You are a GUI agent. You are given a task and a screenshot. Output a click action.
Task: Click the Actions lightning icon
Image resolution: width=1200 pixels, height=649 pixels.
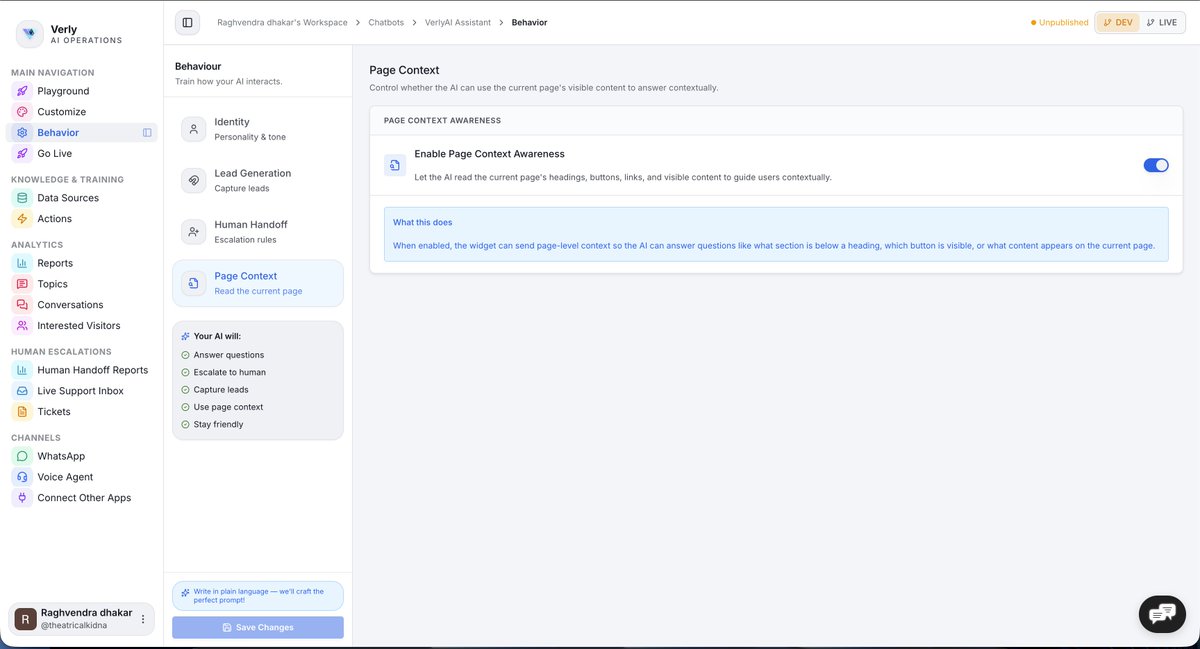(x=21, y=219)
